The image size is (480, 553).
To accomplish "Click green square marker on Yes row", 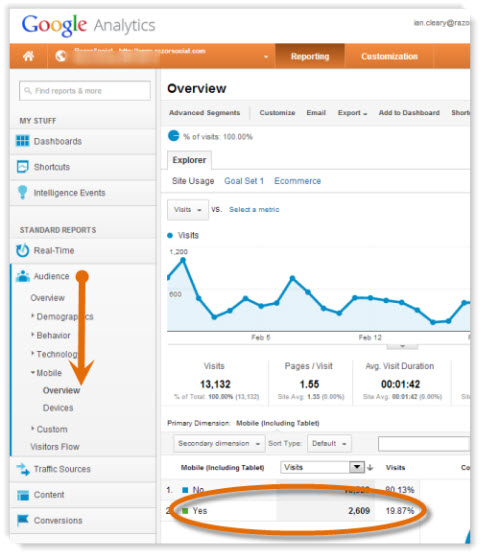I will (185, 510).
